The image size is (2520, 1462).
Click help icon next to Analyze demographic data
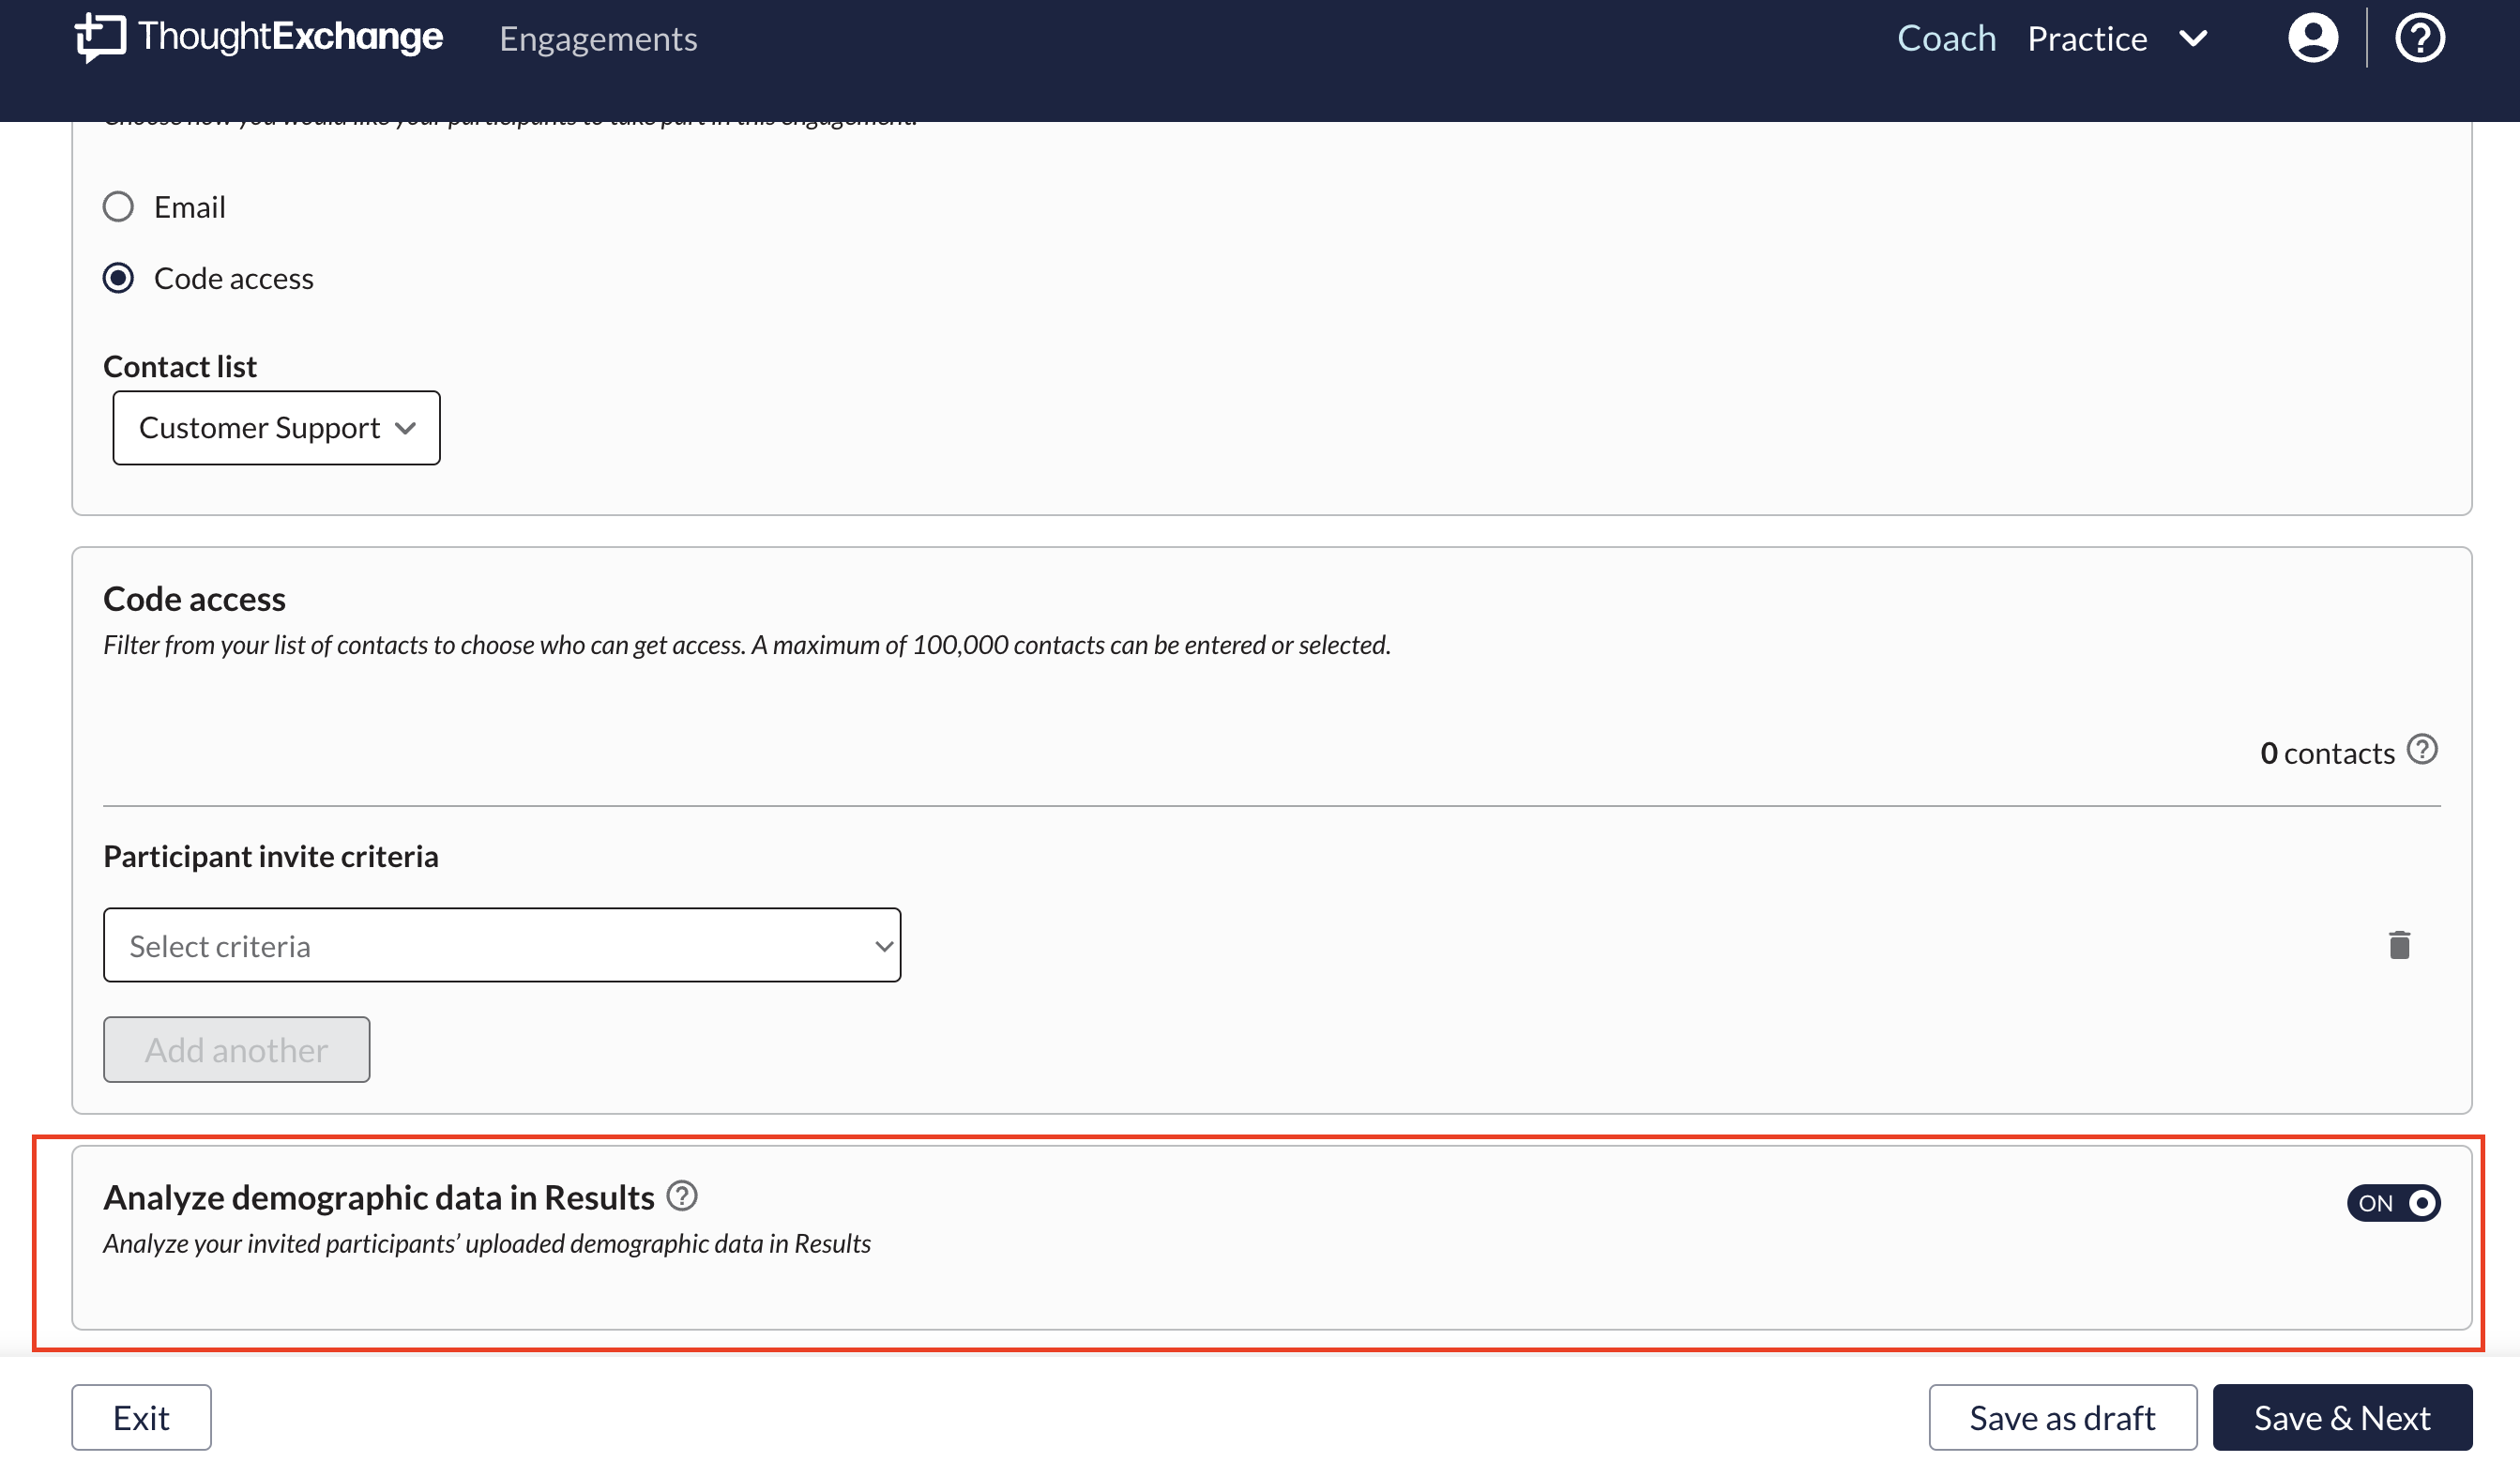tap(682, 1196)
